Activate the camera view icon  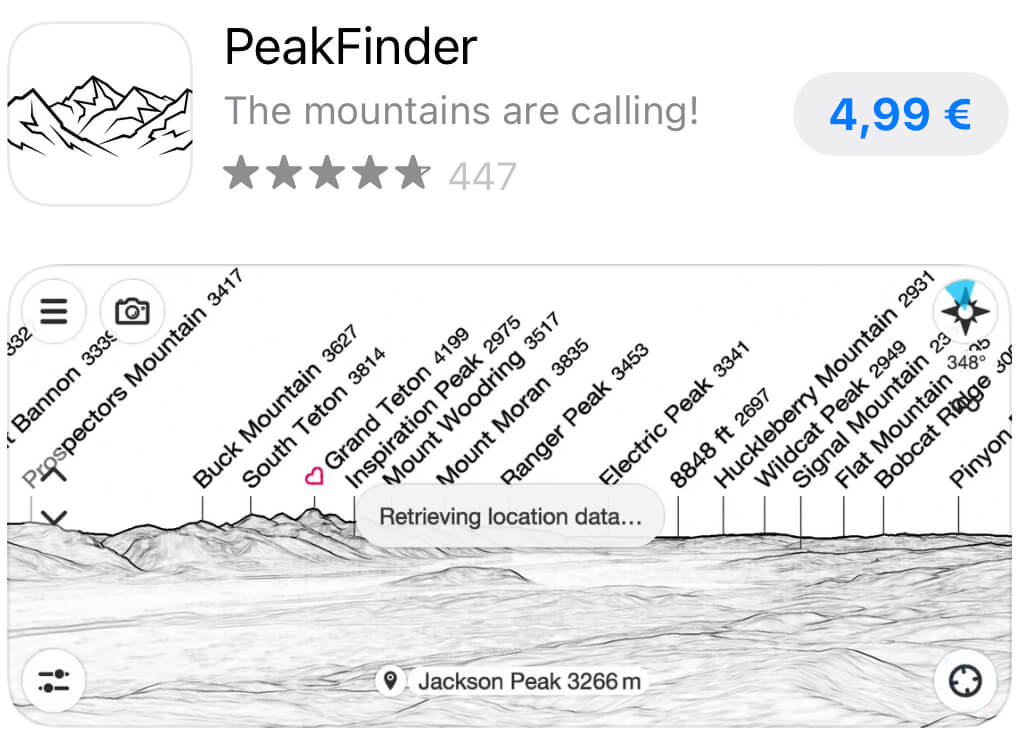click(x=131, y=312)
